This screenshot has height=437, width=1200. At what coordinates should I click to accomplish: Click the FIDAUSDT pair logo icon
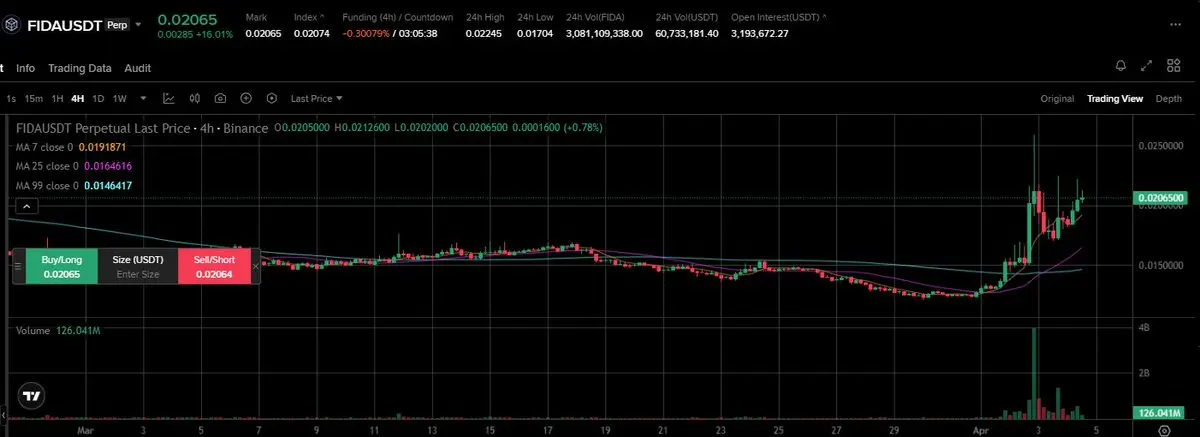(13, 24)
